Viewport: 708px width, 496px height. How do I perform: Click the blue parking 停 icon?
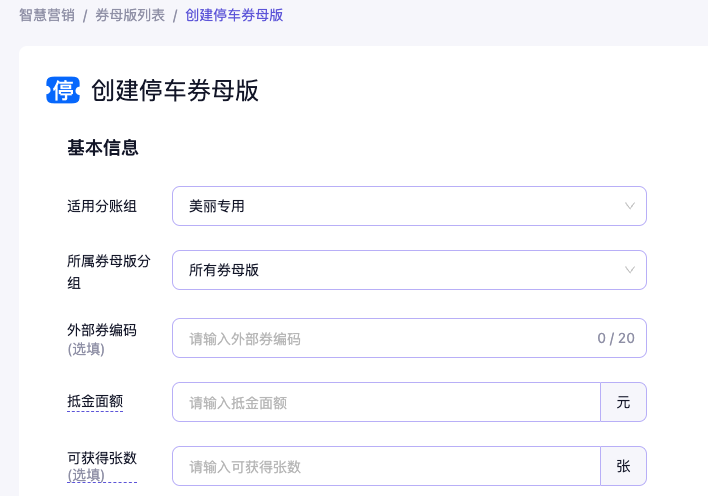[62, 90]
